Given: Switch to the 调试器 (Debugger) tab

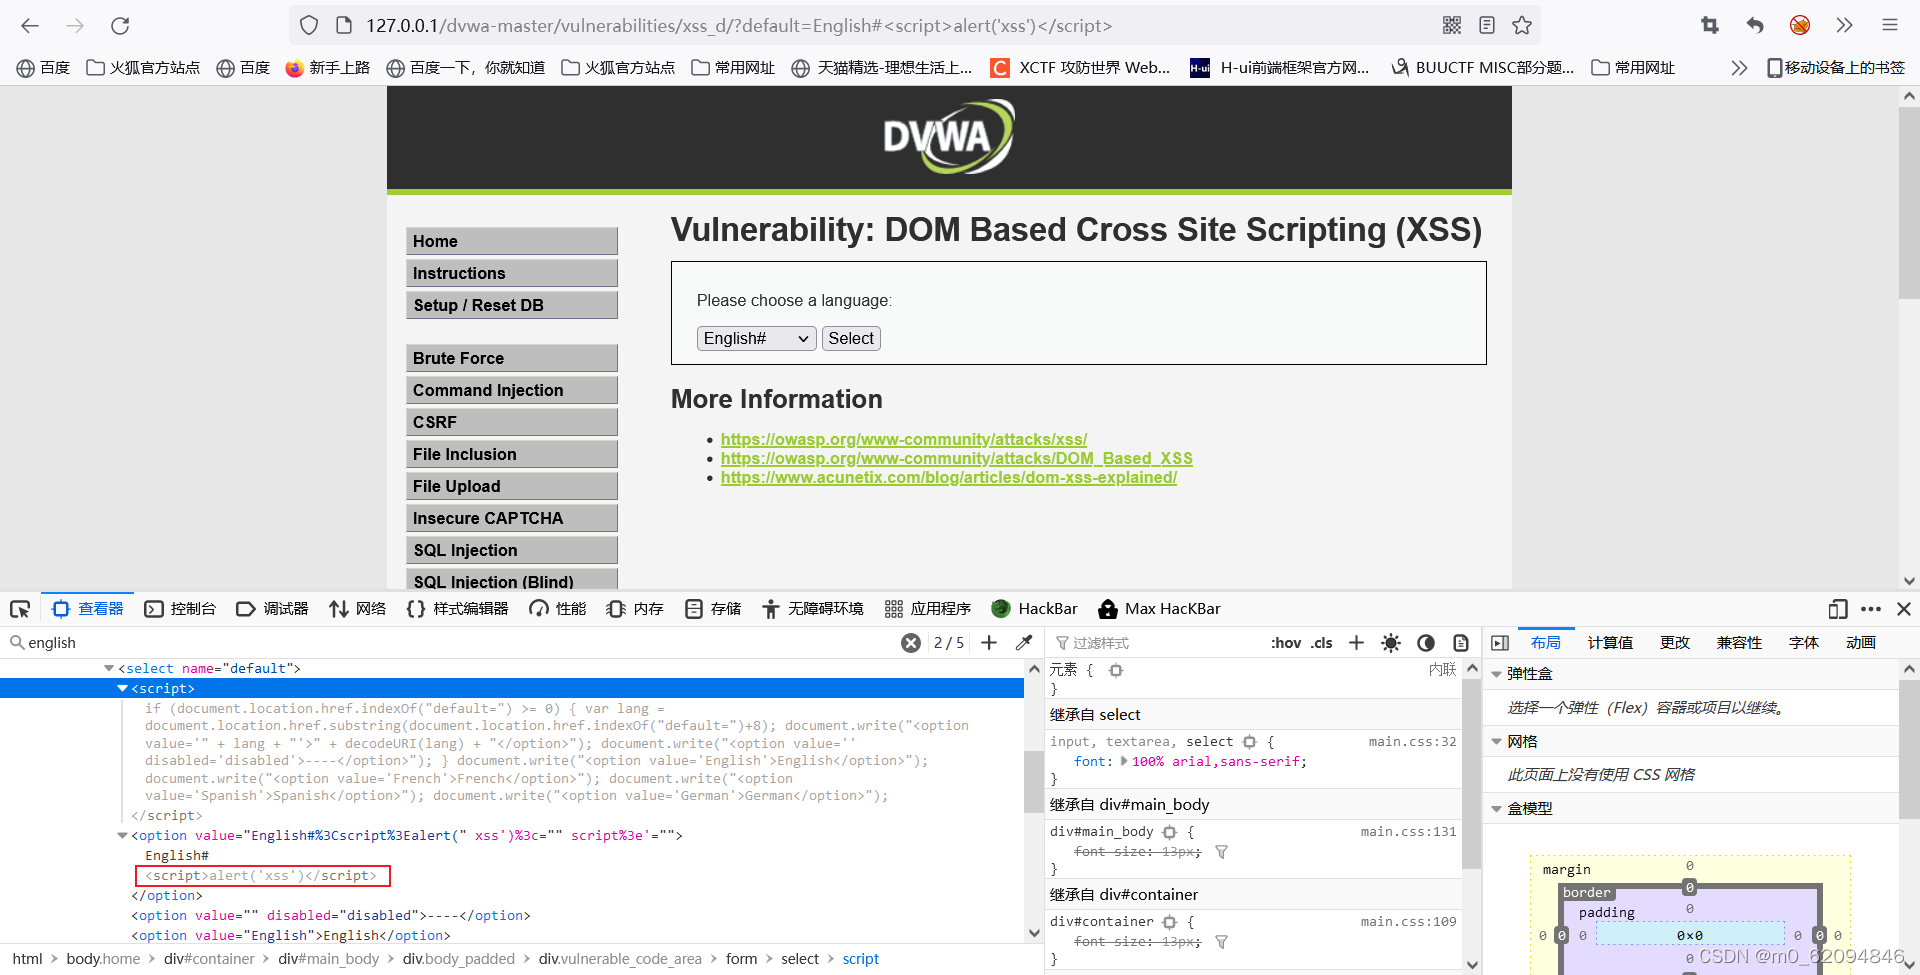Looking at the screenshot, I should (272, 609).
